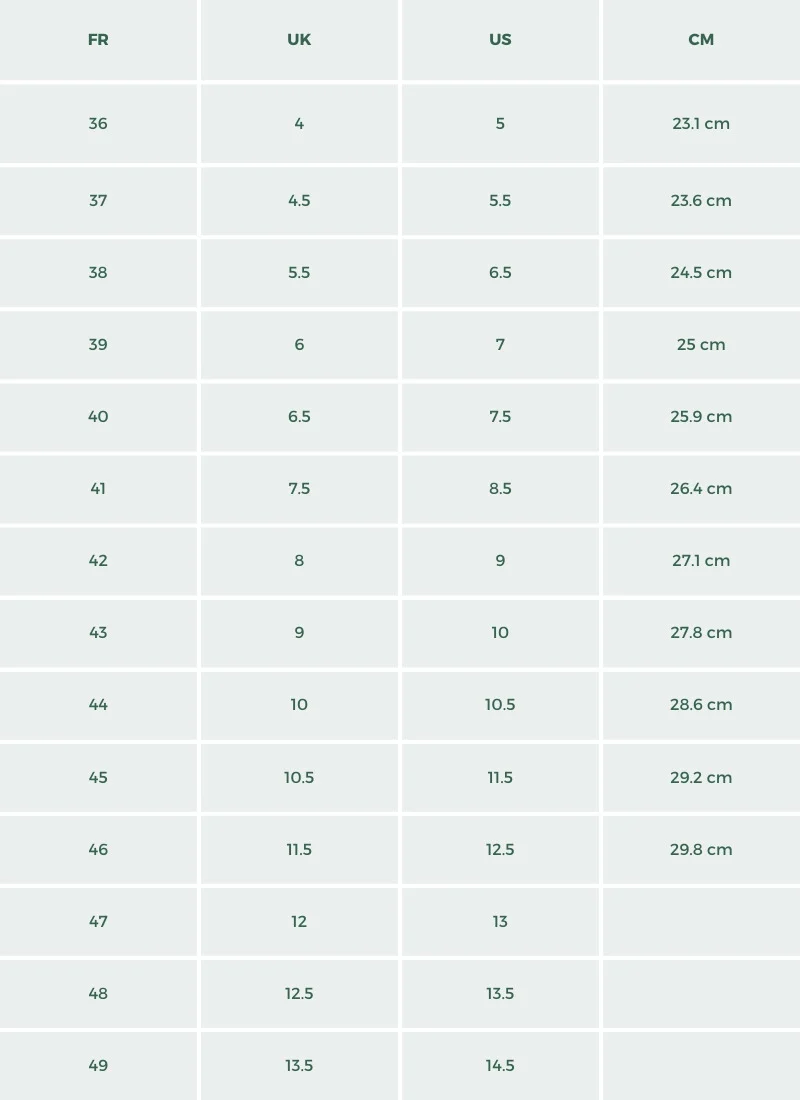Click the 25 cm cell
800x1100 pixels.
(x=701, y=344)
